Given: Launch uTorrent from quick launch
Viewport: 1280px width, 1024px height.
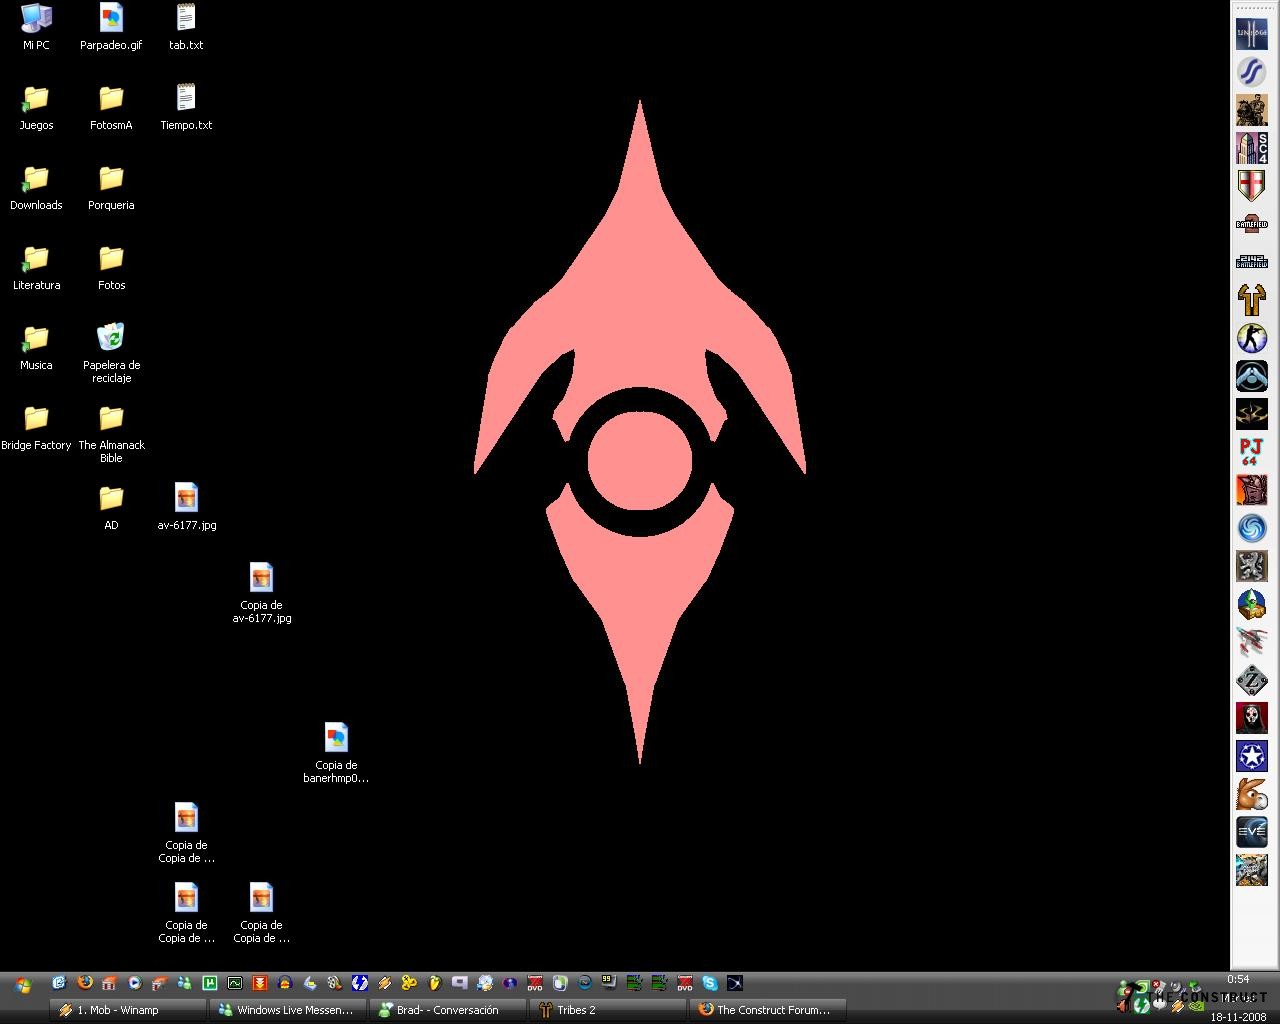Looking at the screenshot, I should tap(209, 983).
